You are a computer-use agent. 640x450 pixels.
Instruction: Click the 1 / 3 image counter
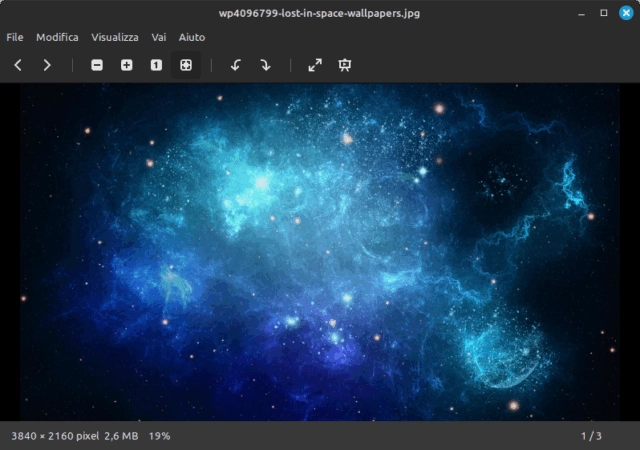click(x=591, y=436)
